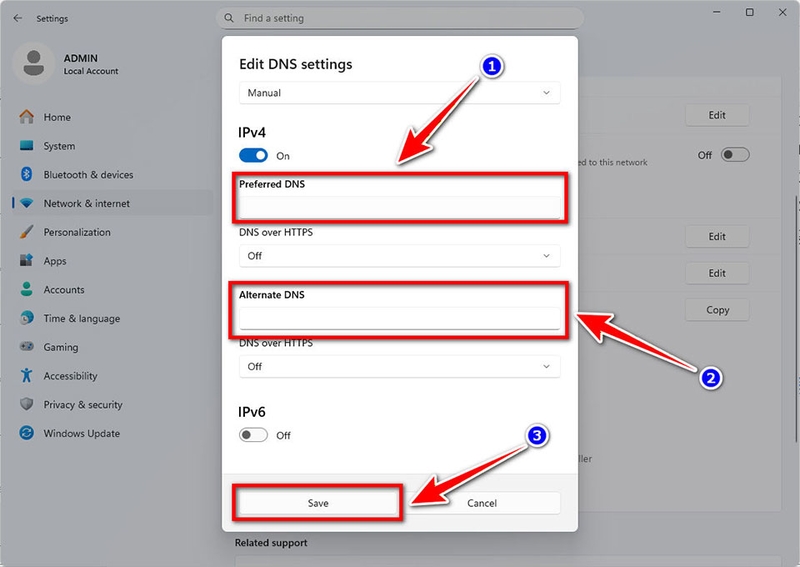Click the Preferred DNS input field
The image size is (800, 567).
[x=399, y=207]
